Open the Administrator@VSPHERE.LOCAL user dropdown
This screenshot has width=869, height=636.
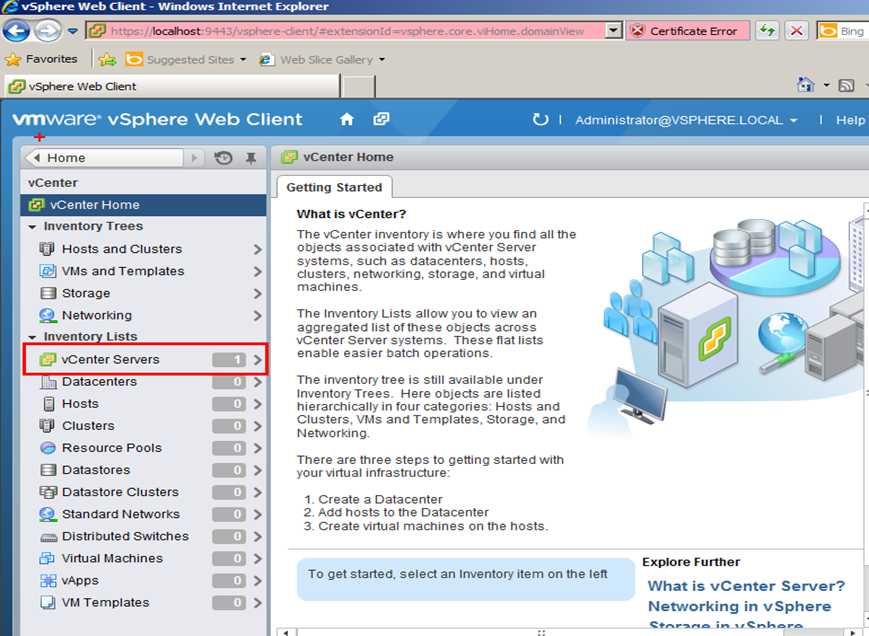coord(687,120)
